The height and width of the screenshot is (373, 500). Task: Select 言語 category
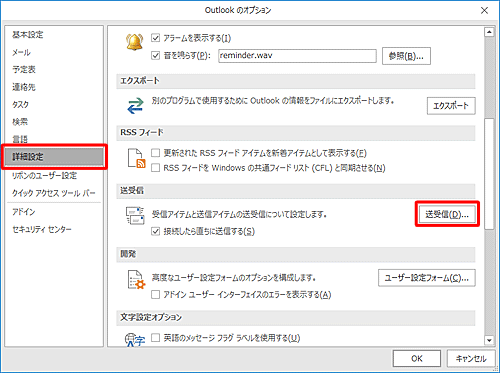point(54,139)
